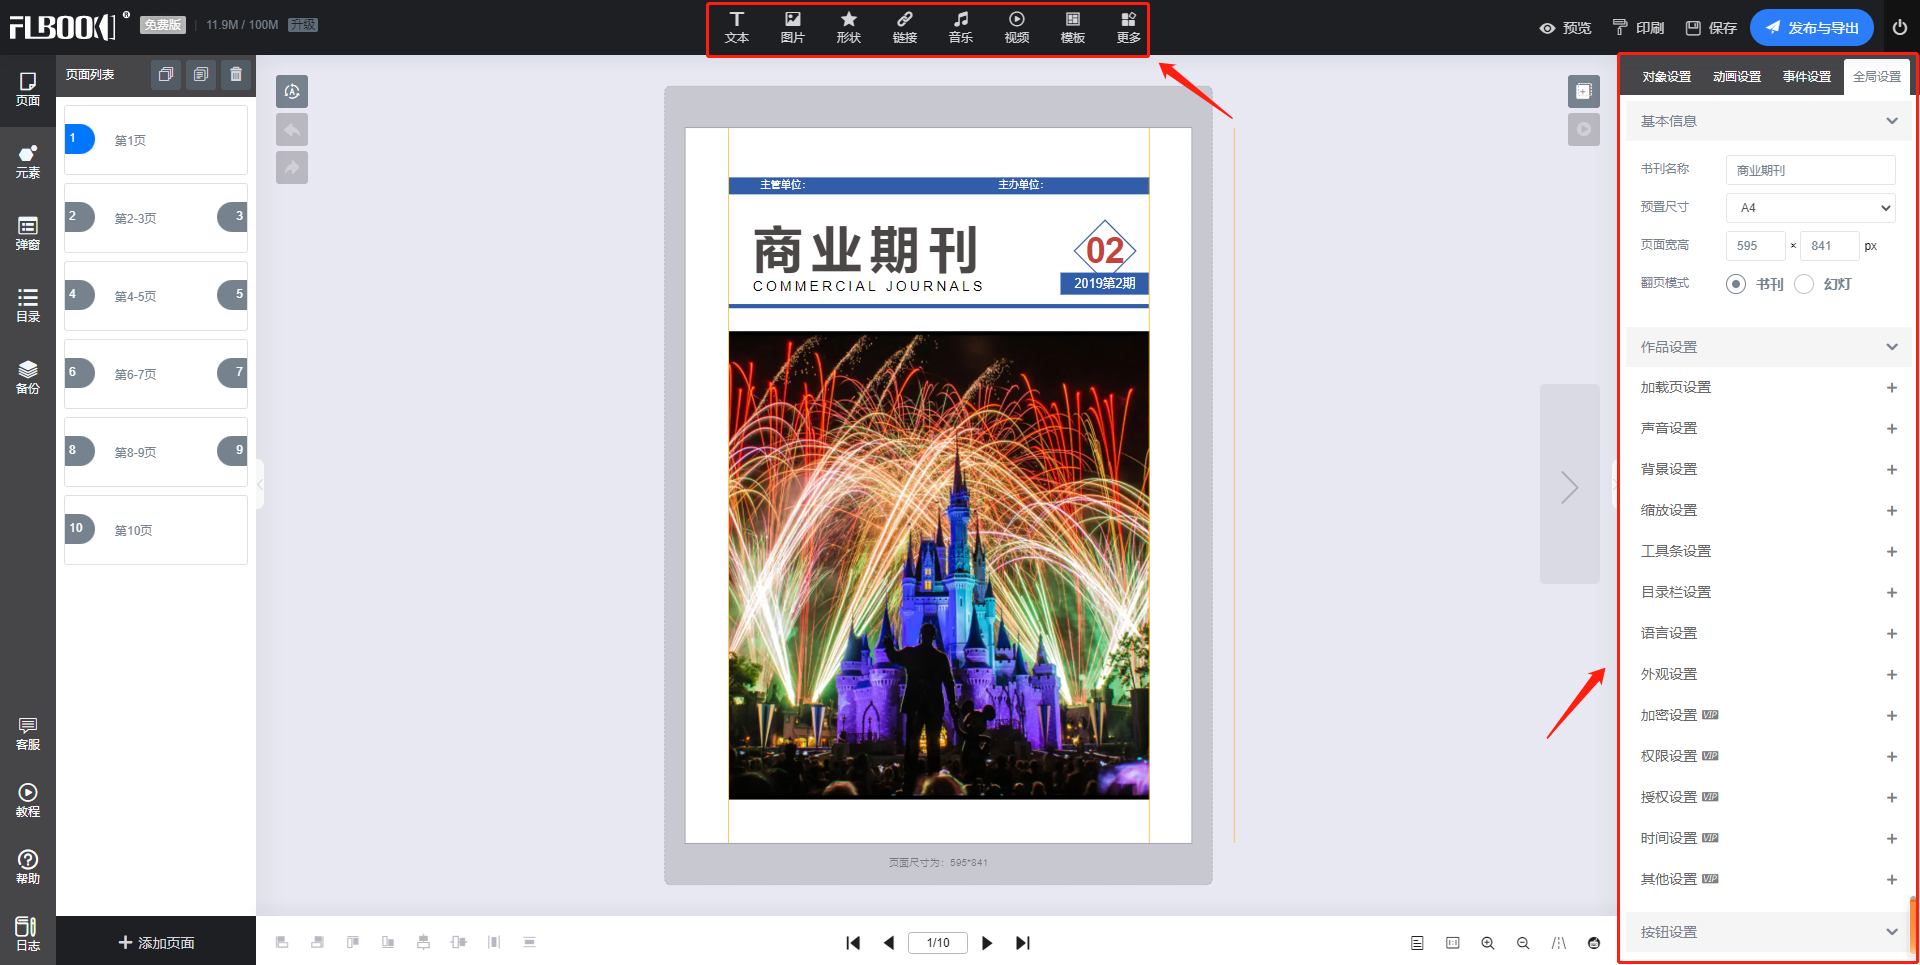The height and width of the screenshot is (965, 1920).
Task: Click next-page arrow beside canvas
Action: pos(1570,486)
